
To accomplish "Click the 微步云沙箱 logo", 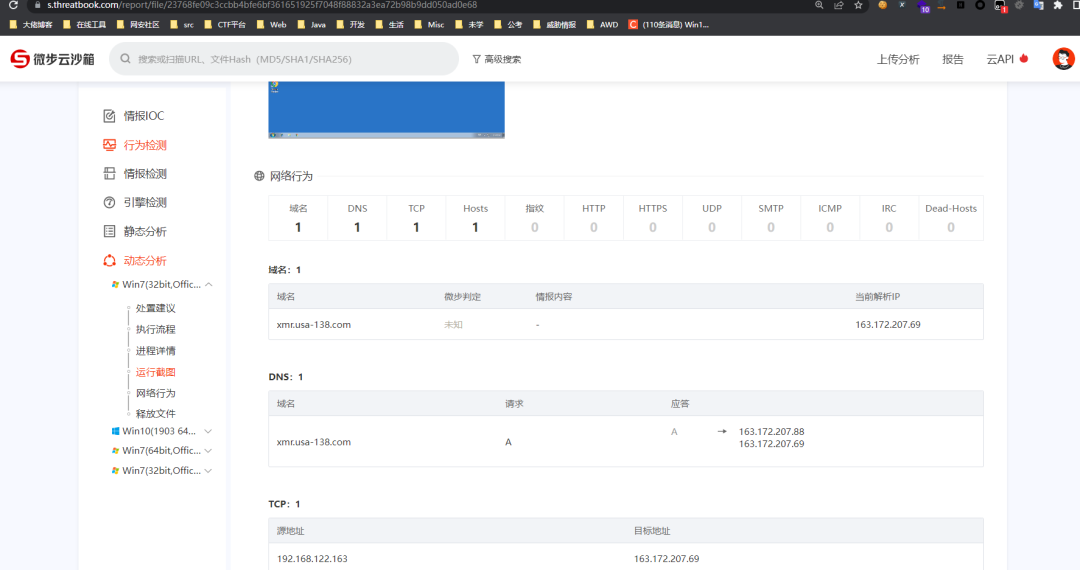I will coord(52,59).
